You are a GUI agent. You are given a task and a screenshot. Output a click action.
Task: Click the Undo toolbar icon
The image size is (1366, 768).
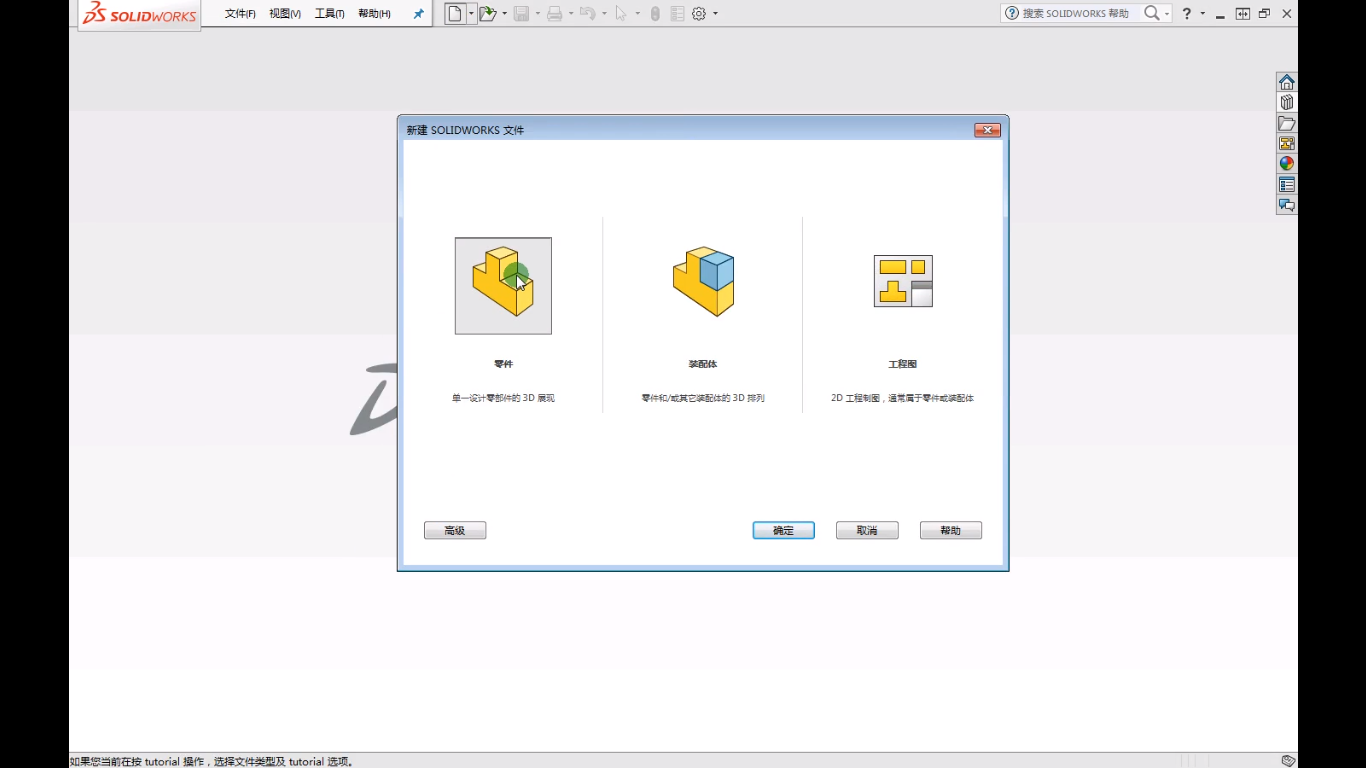coord(588,14)
